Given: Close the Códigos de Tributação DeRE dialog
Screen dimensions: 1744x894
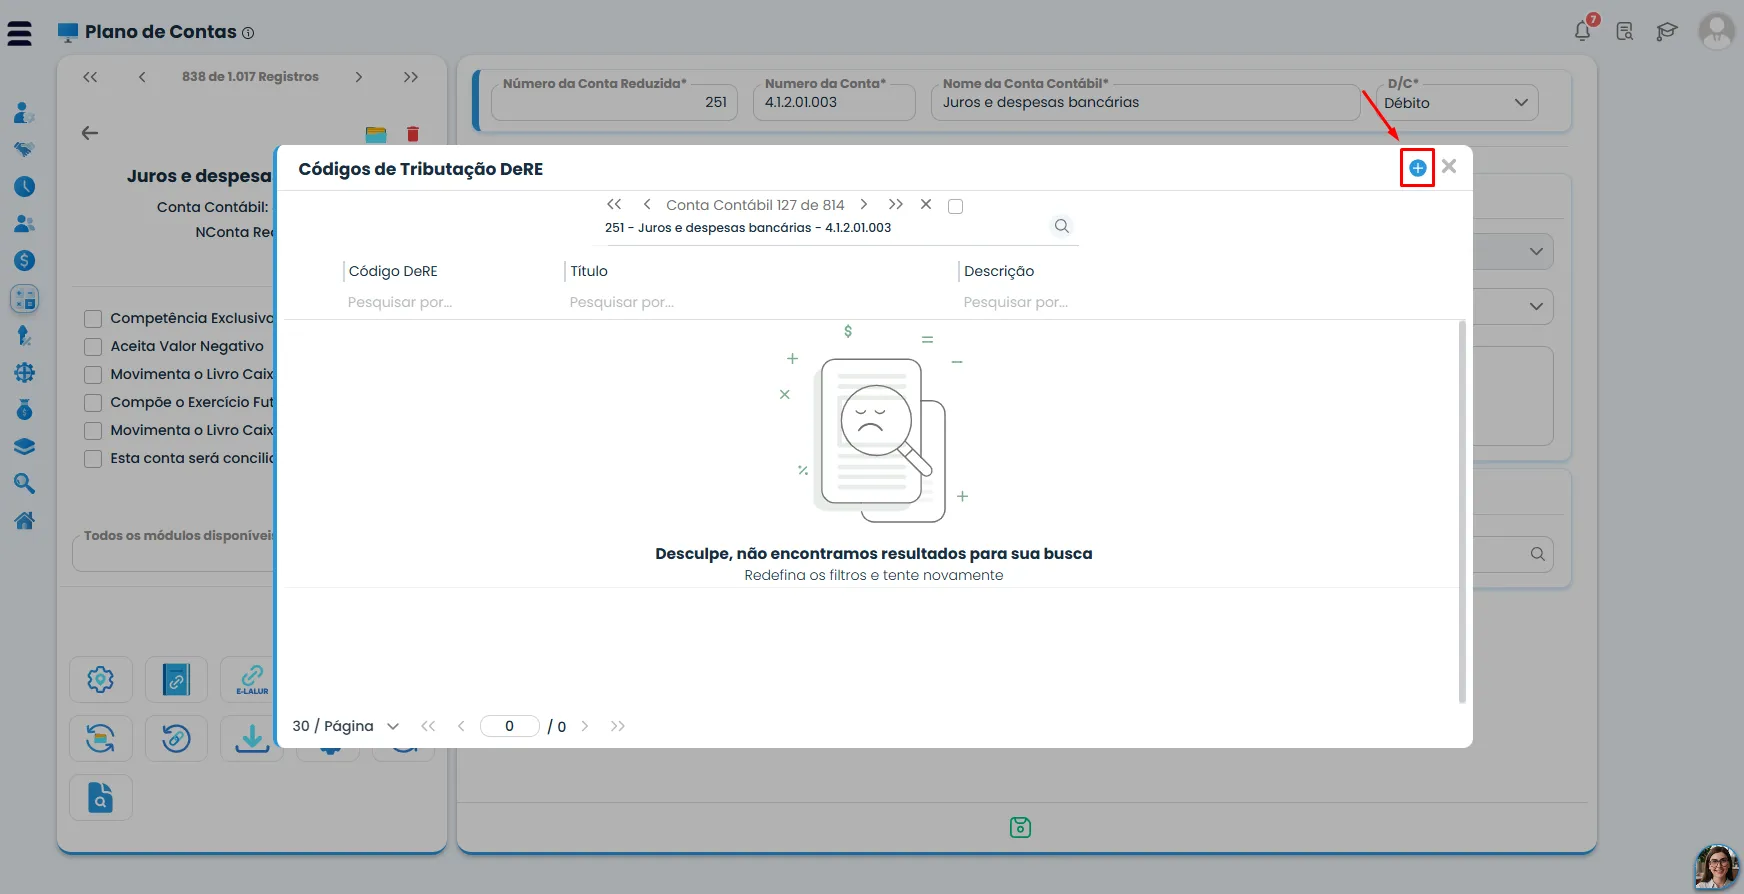Looking at the screenshot, I should (1449, 167).
